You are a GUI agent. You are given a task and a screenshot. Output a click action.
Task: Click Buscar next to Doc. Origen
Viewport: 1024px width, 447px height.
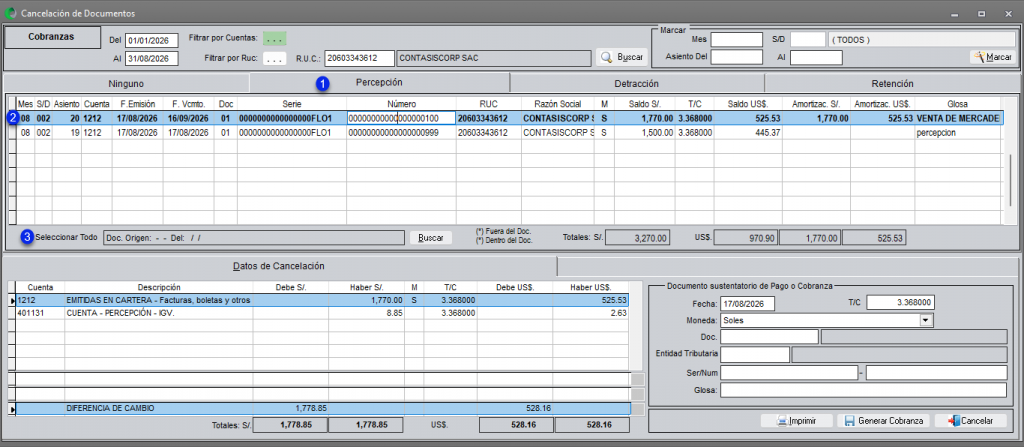[x=430, y=238]
